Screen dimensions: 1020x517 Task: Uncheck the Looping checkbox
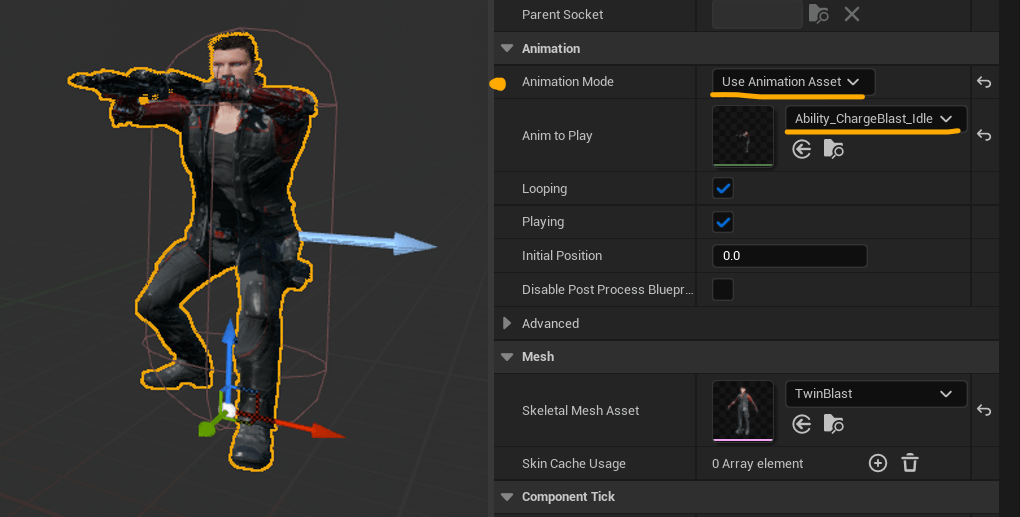click(x=723, y=189)
